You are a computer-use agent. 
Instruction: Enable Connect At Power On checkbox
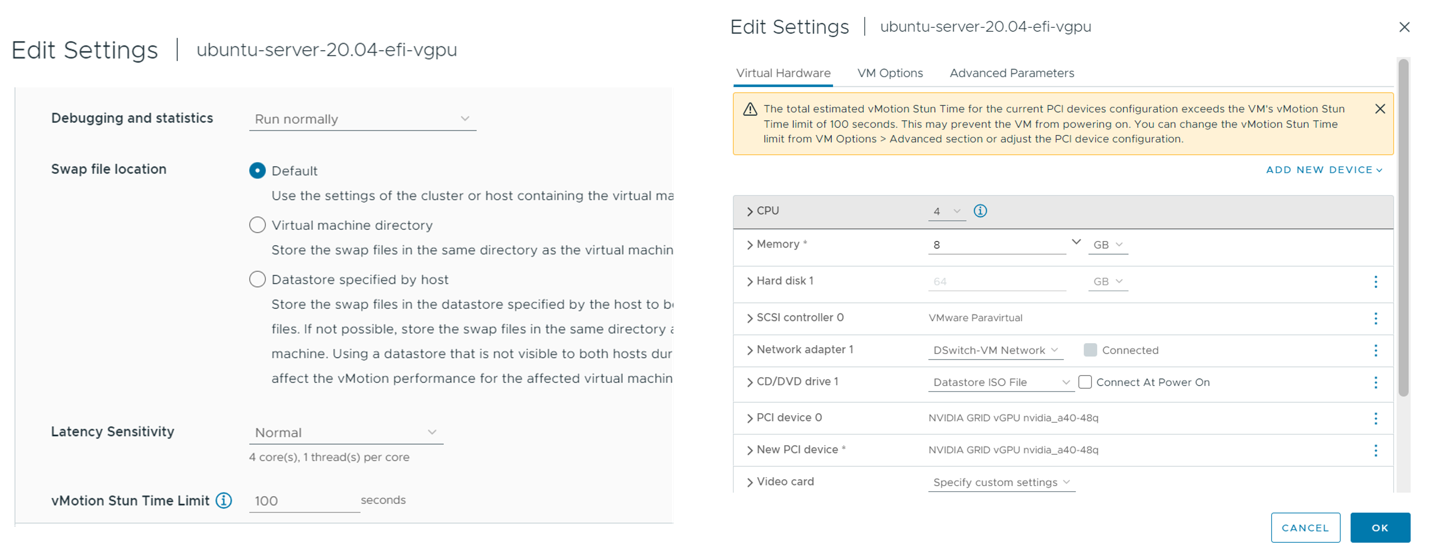pyautogui.click(x=1085, y=382)
